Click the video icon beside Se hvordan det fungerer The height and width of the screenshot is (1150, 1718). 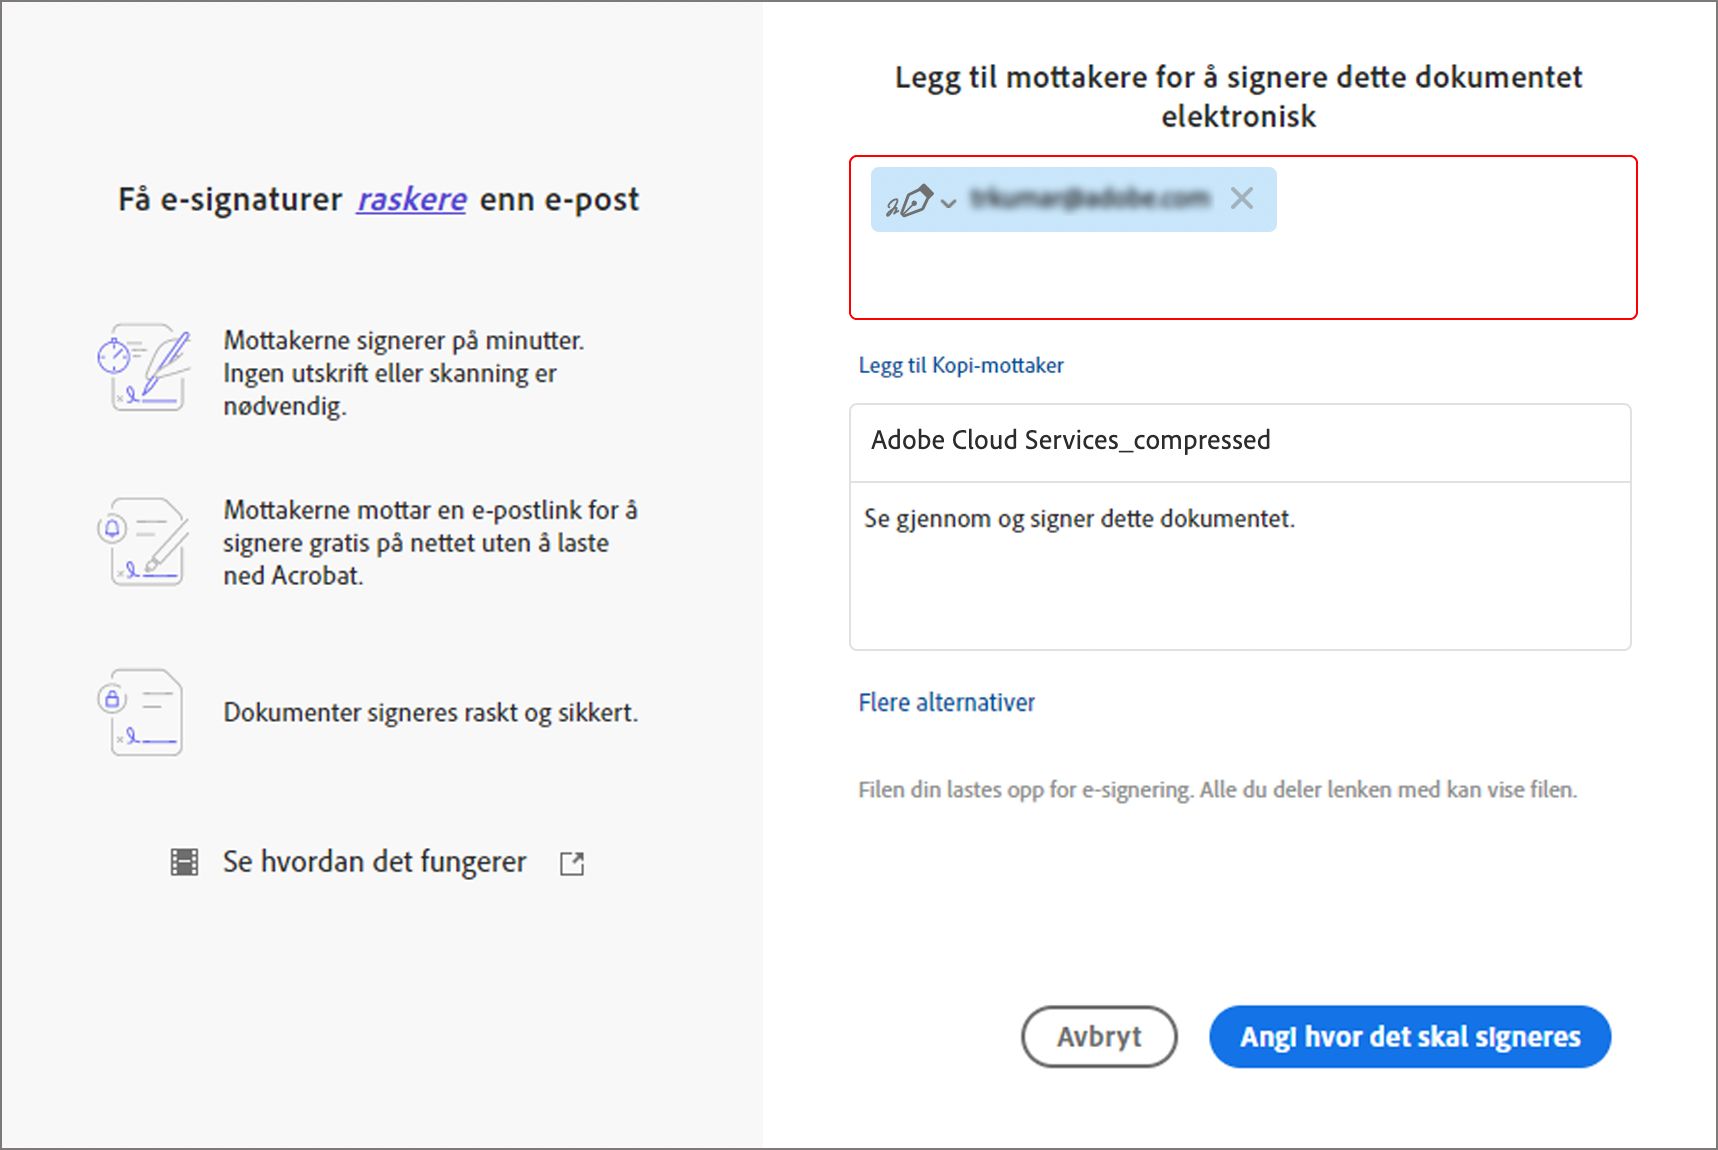pyautogui.click(x=184, y=861)
